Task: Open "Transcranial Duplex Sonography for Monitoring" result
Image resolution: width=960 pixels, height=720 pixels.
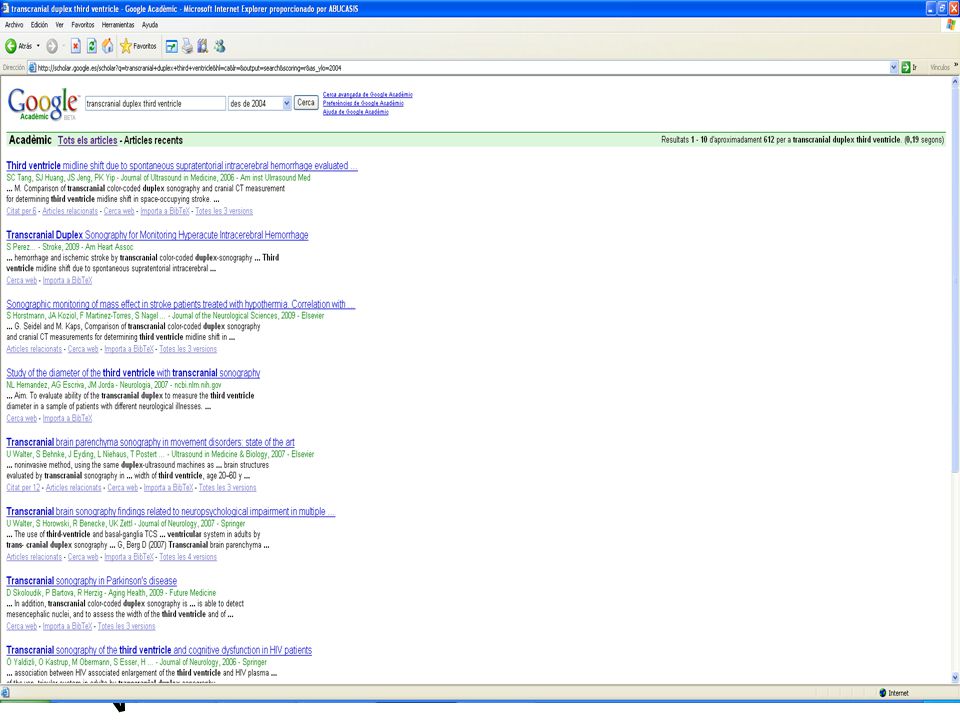Action: [157, 234]
